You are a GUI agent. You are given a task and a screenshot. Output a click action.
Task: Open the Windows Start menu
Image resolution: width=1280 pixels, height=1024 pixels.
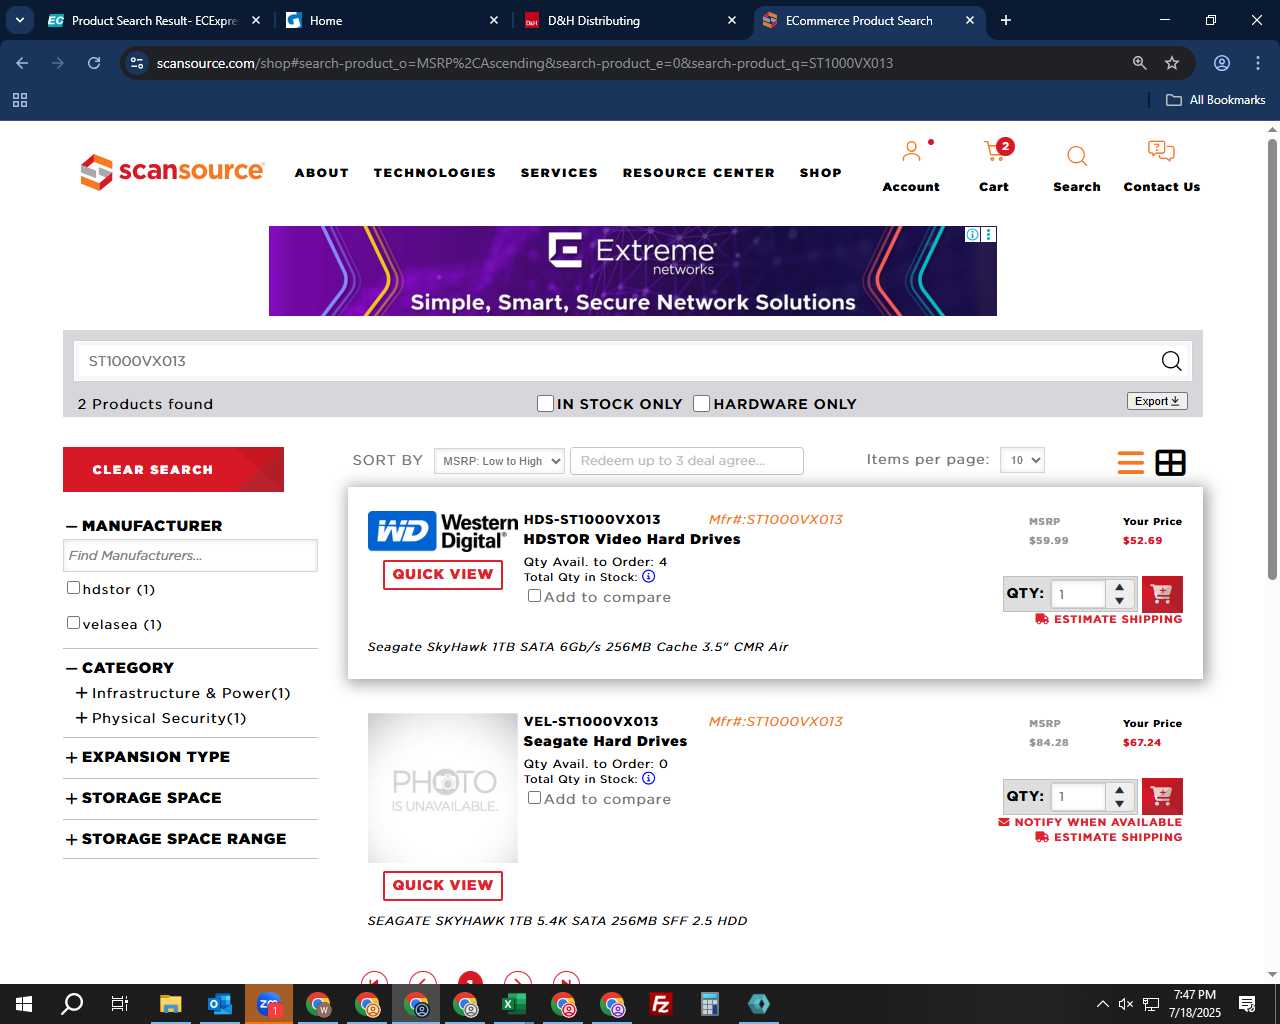click(24, 1004)
